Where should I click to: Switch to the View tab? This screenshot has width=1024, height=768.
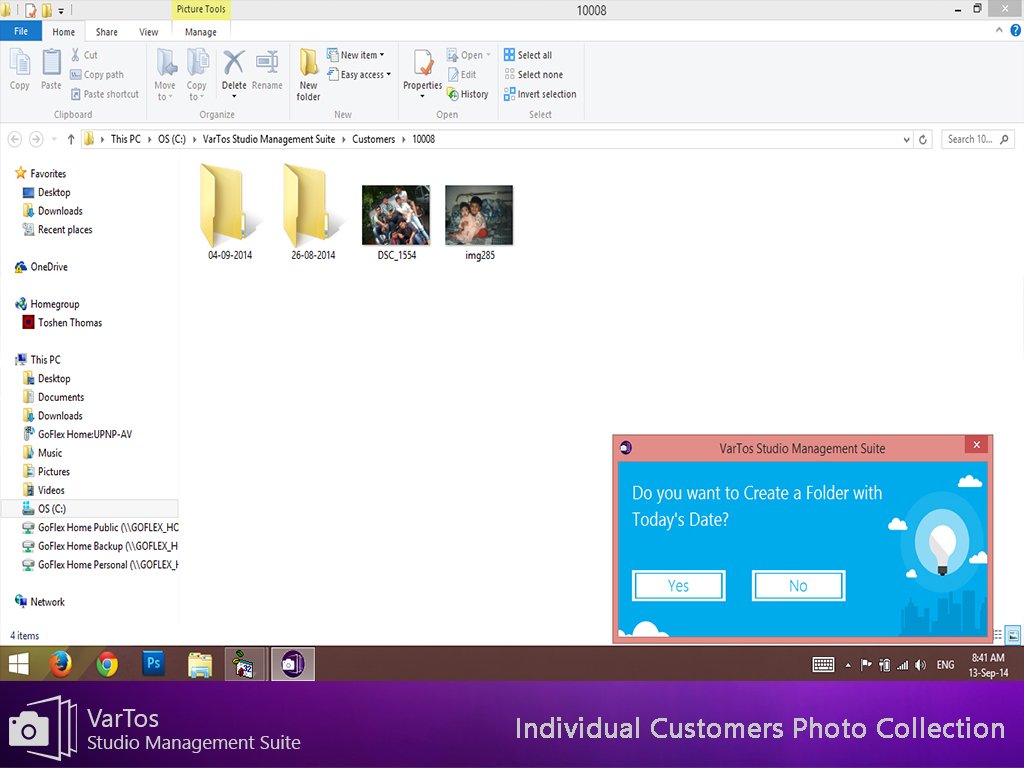148,31
